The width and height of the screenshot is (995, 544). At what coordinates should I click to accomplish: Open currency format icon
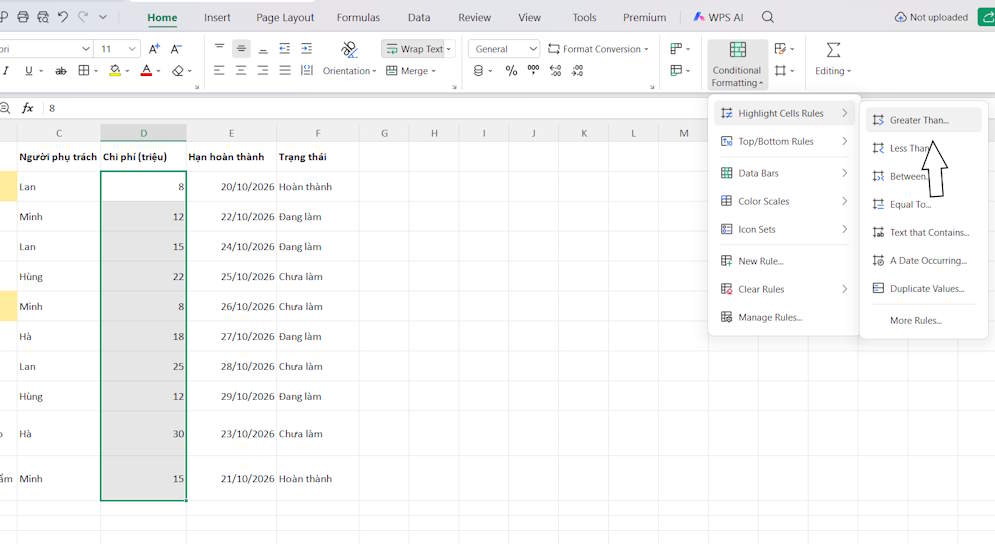pos(478,70)
